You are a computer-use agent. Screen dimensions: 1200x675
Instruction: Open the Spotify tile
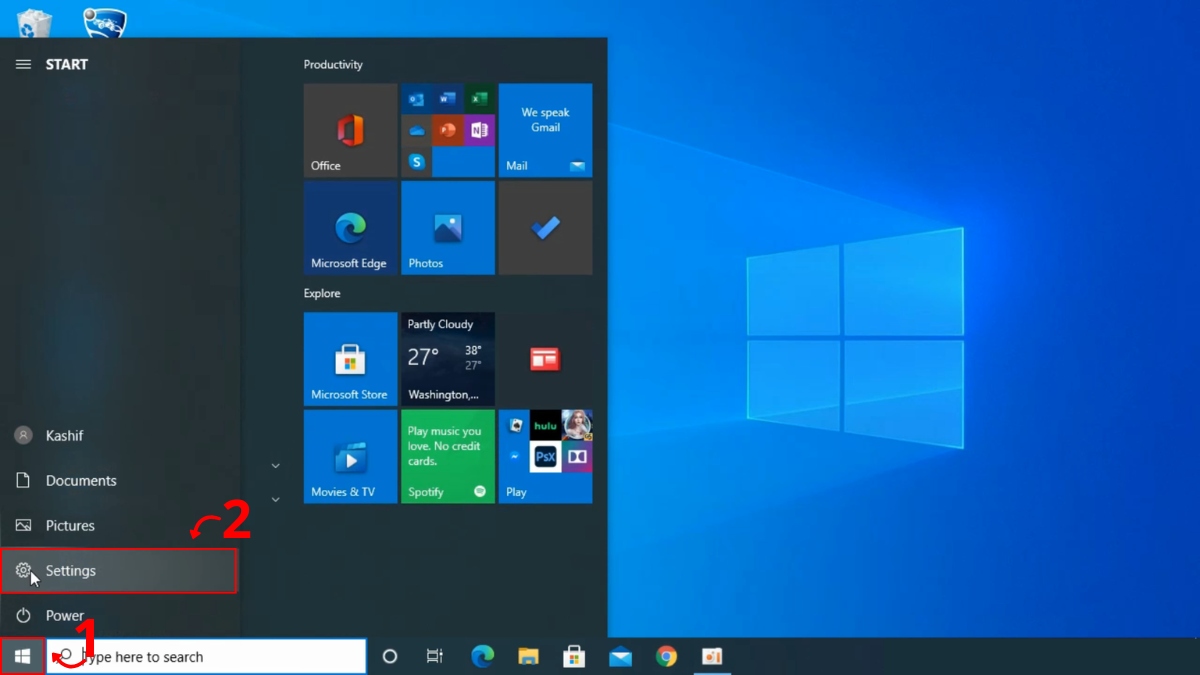tap(447, 455)
